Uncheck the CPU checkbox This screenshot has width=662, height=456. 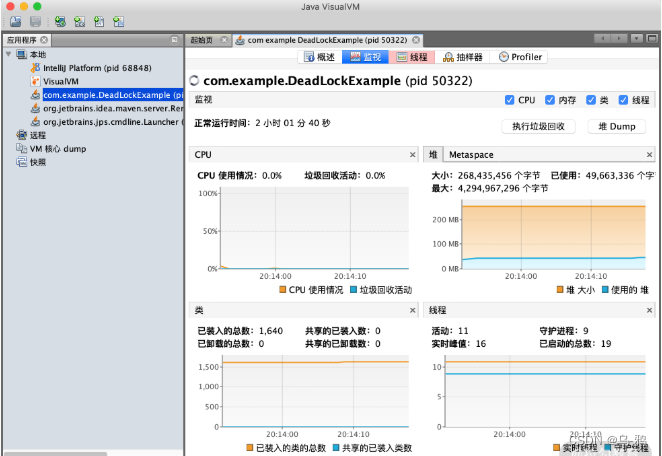point(510,100)
